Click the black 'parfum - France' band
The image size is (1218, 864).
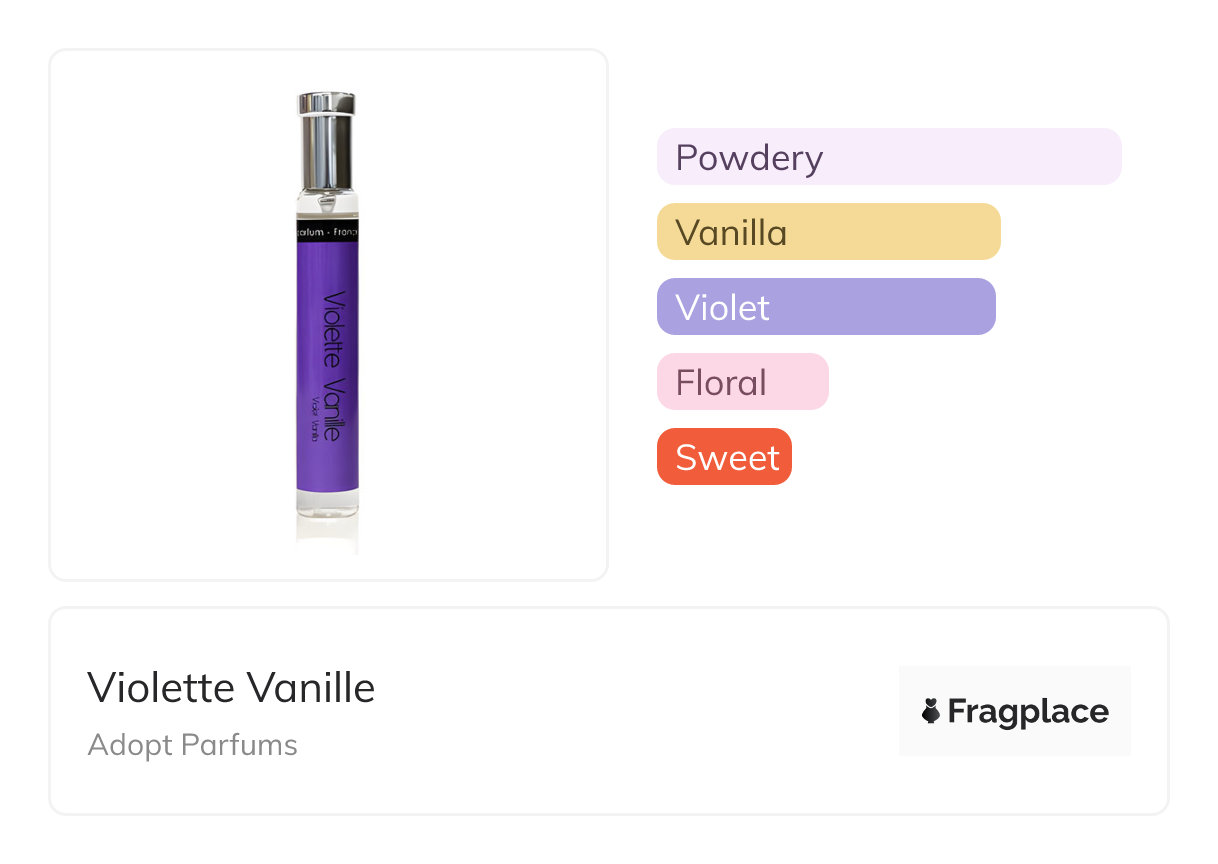point(327,232)
